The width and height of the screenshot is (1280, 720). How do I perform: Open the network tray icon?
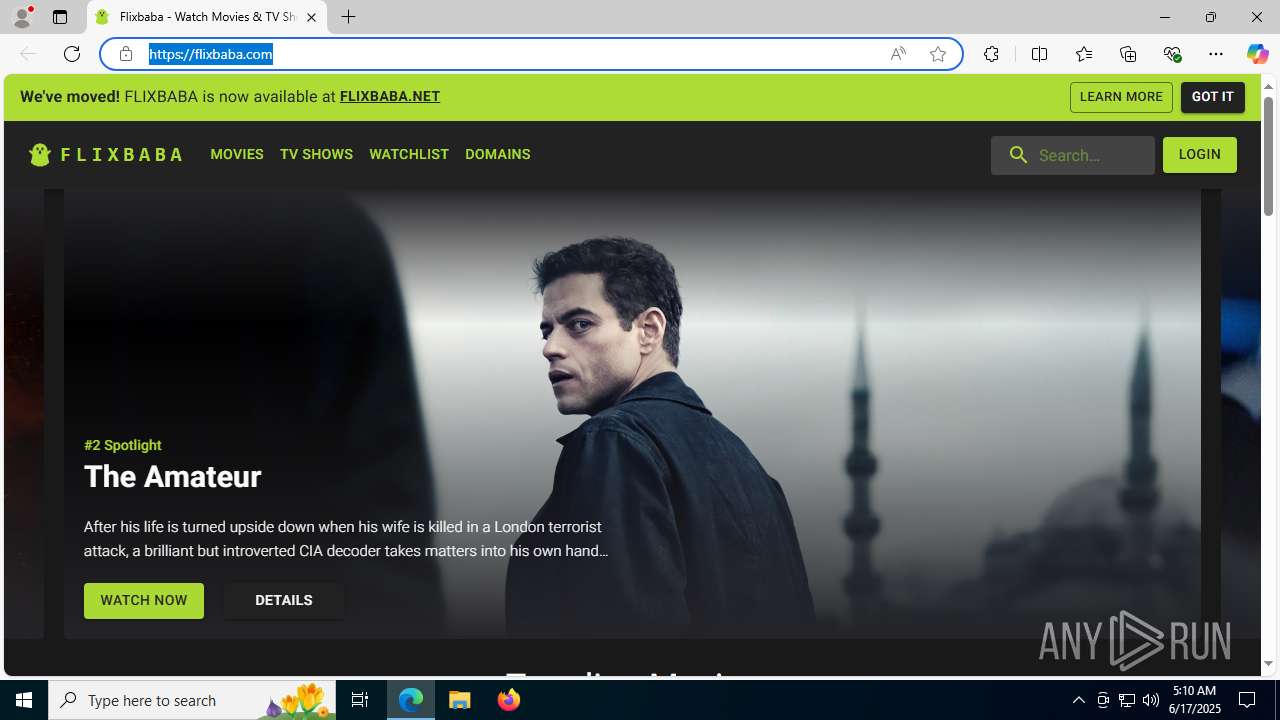click(x=1127, y=700)
